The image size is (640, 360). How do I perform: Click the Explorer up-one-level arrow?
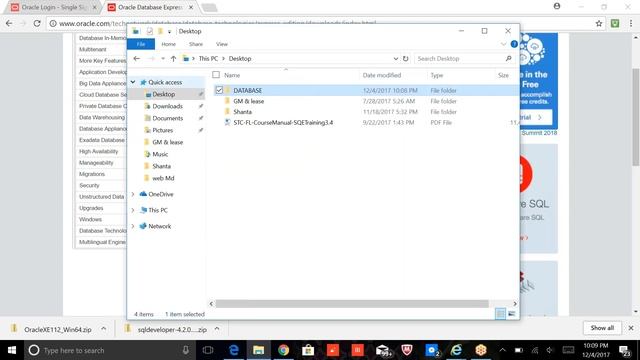(173, 59)
